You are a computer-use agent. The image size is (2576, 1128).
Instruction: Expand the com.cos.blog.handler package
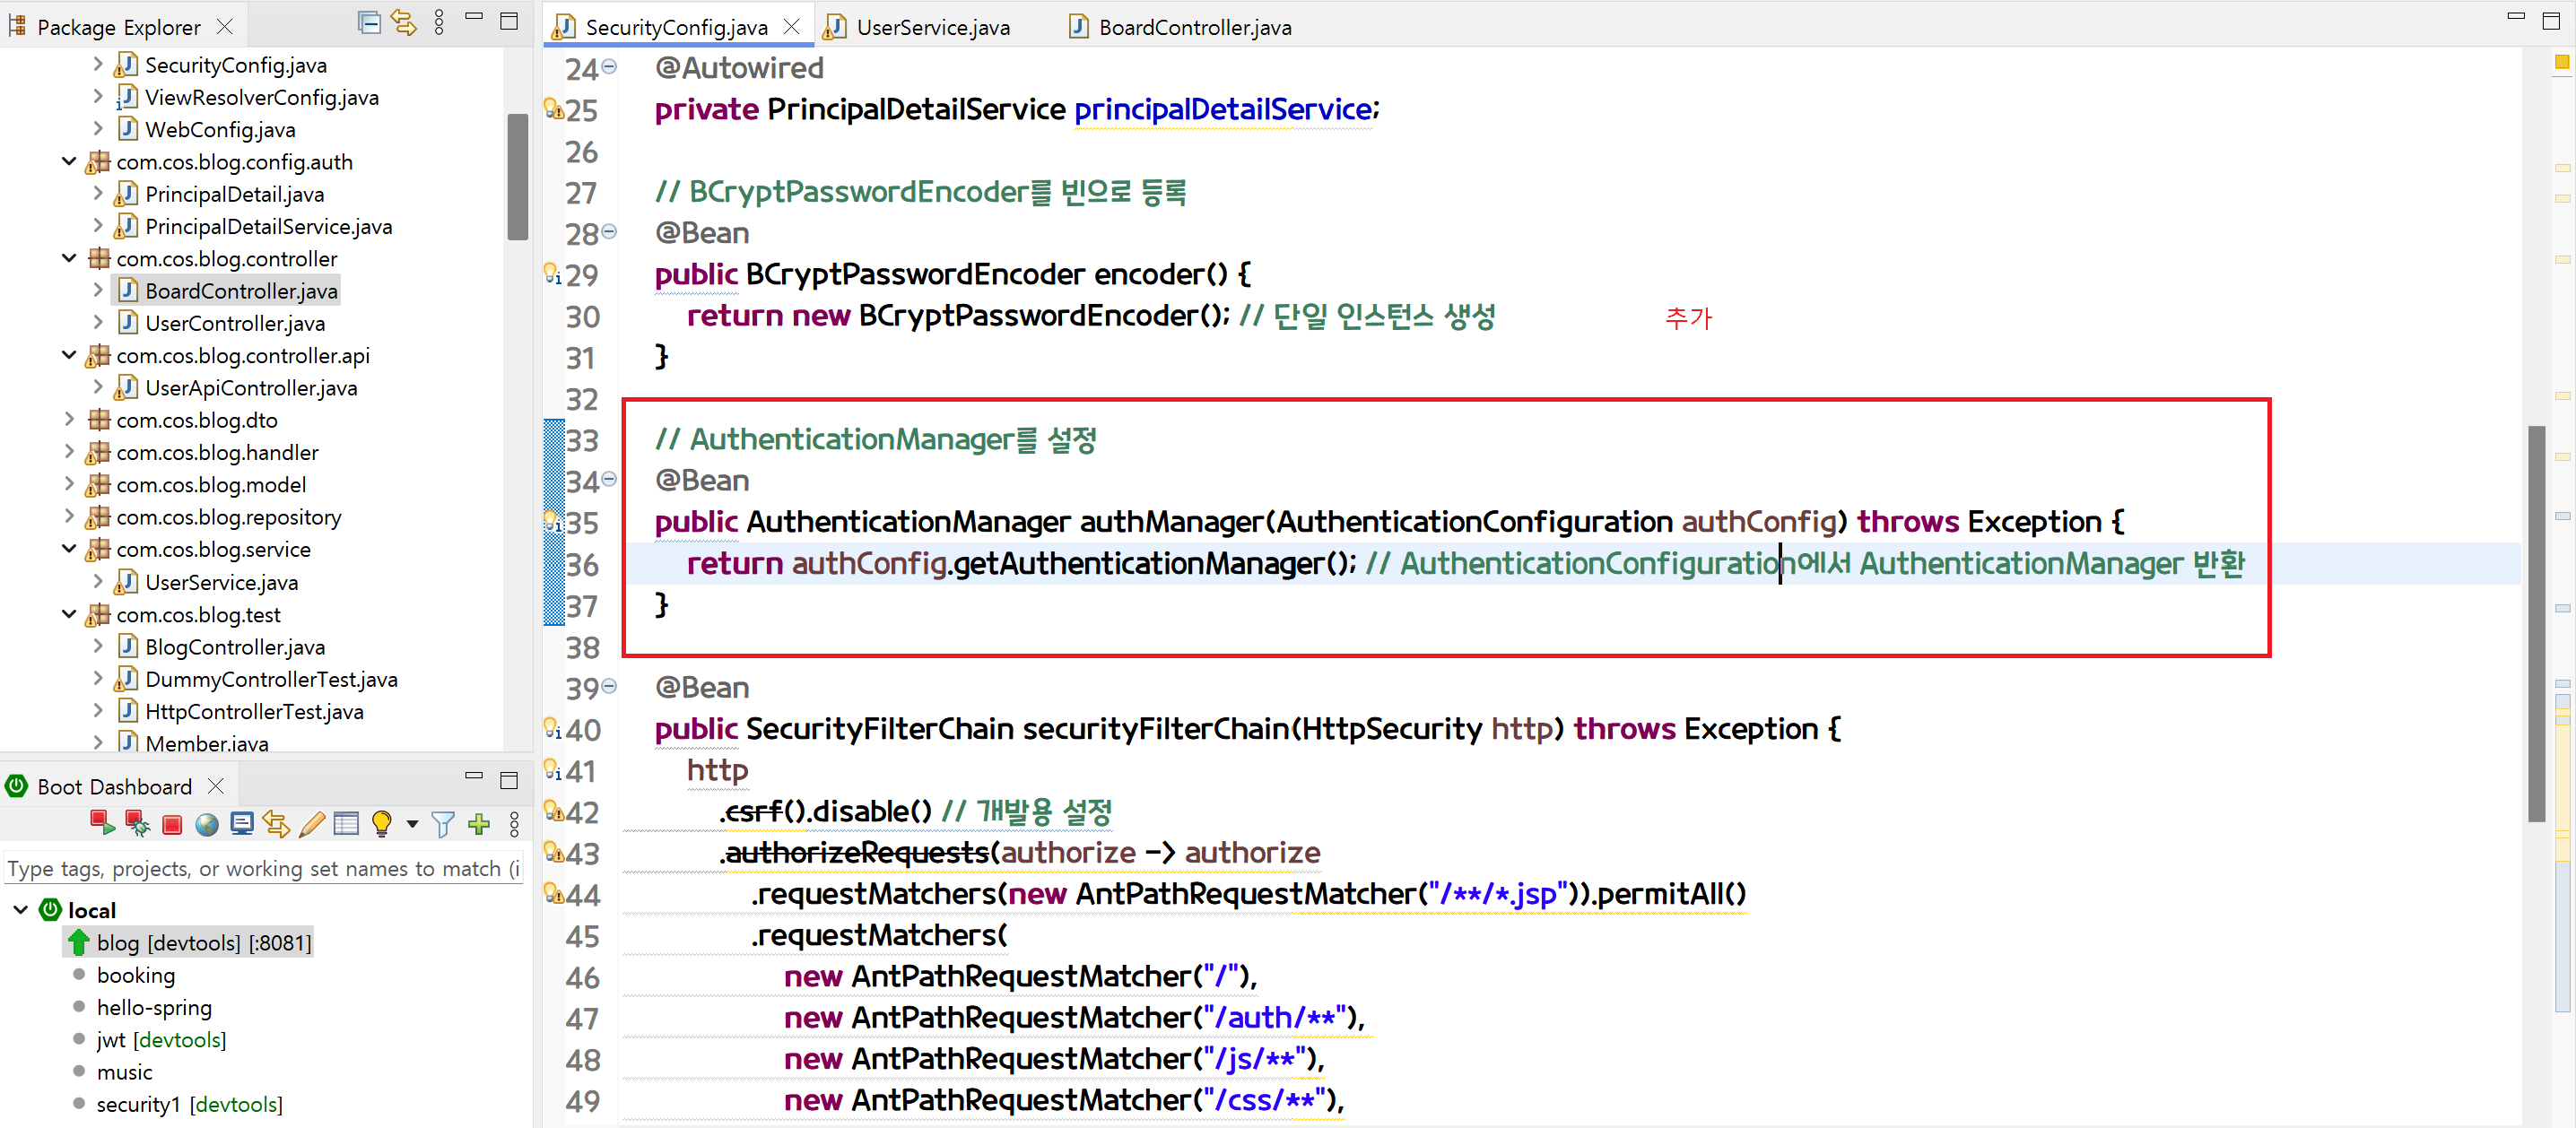click(69, 452)
